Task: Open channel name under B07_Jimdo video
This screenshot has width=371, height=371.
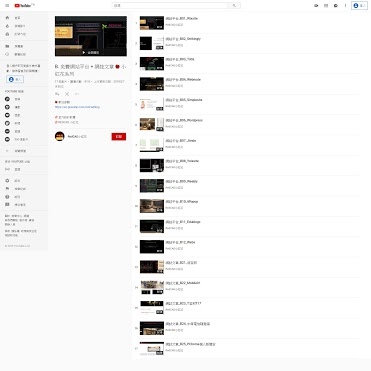Action: [x=174, y=147]
